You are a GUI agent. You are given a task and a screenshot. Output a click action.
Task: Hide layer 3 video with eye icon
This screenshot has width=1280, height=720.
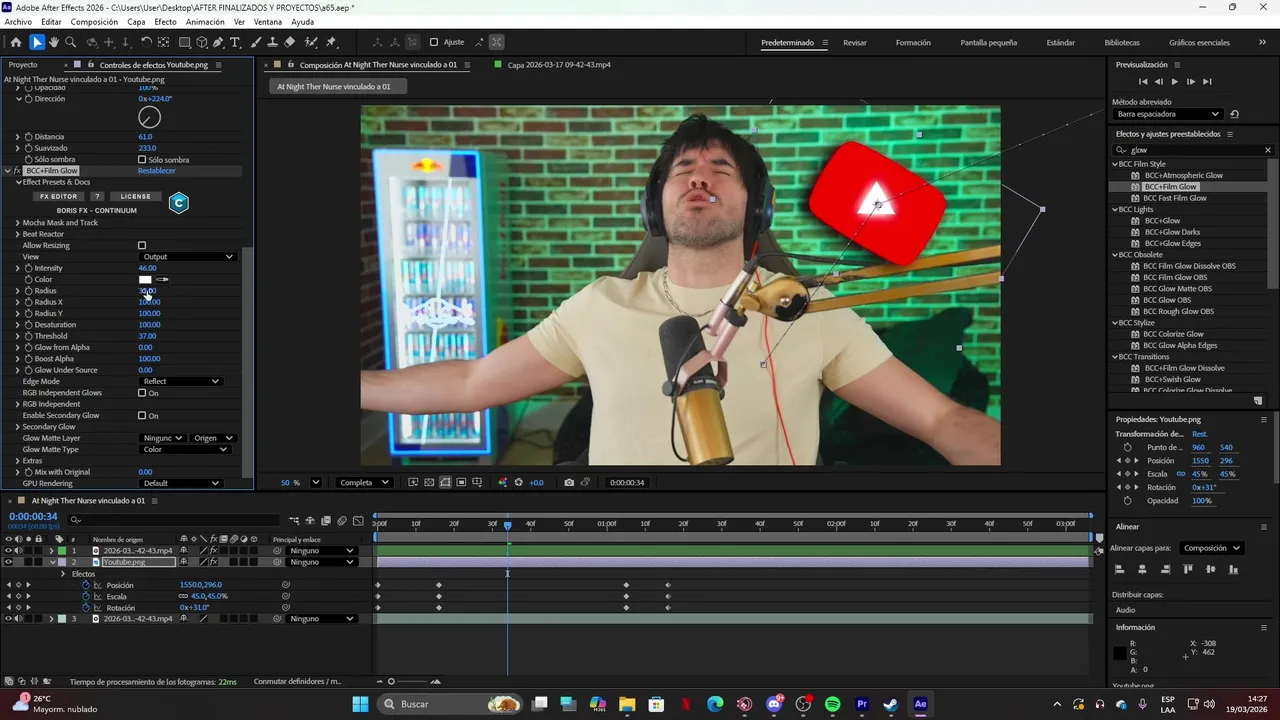click(9, 619)
